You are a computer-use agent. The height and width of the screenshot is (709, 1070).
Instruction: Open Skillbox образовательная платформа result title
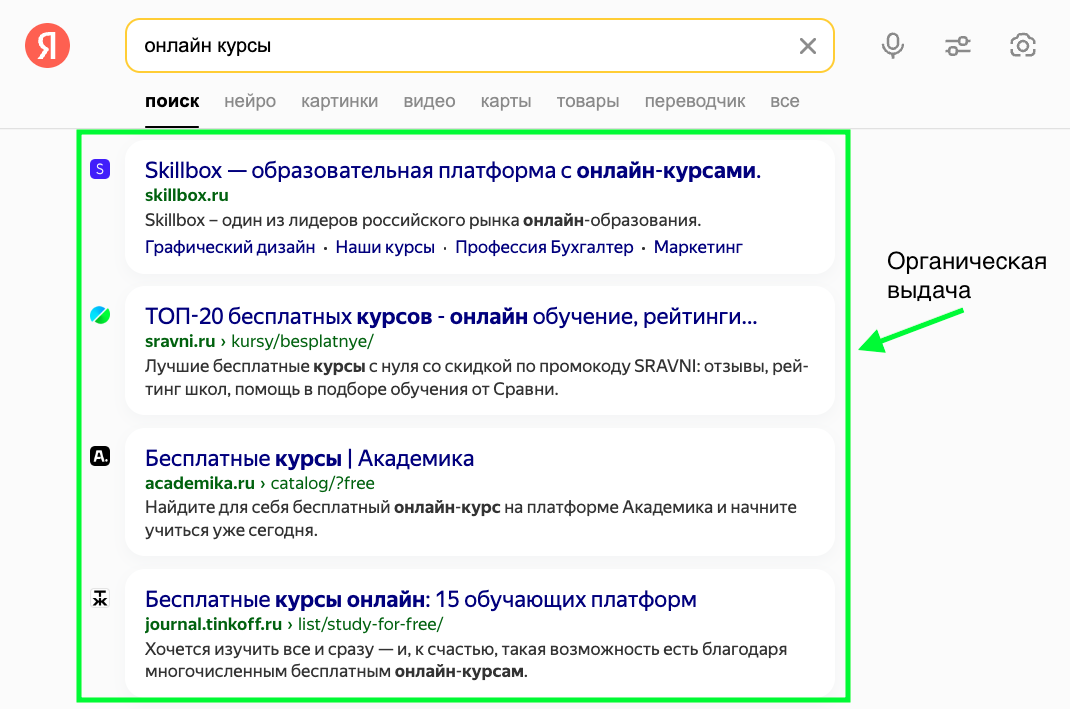click(x=452, y=170)
